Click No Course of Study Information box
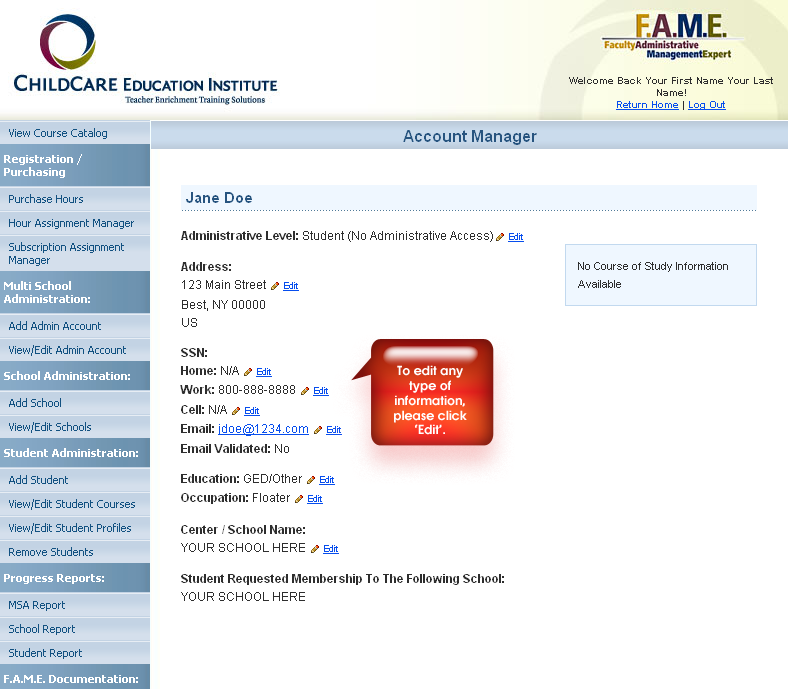Viewport: 788px width, 689px height. click(x=661, y=275)
